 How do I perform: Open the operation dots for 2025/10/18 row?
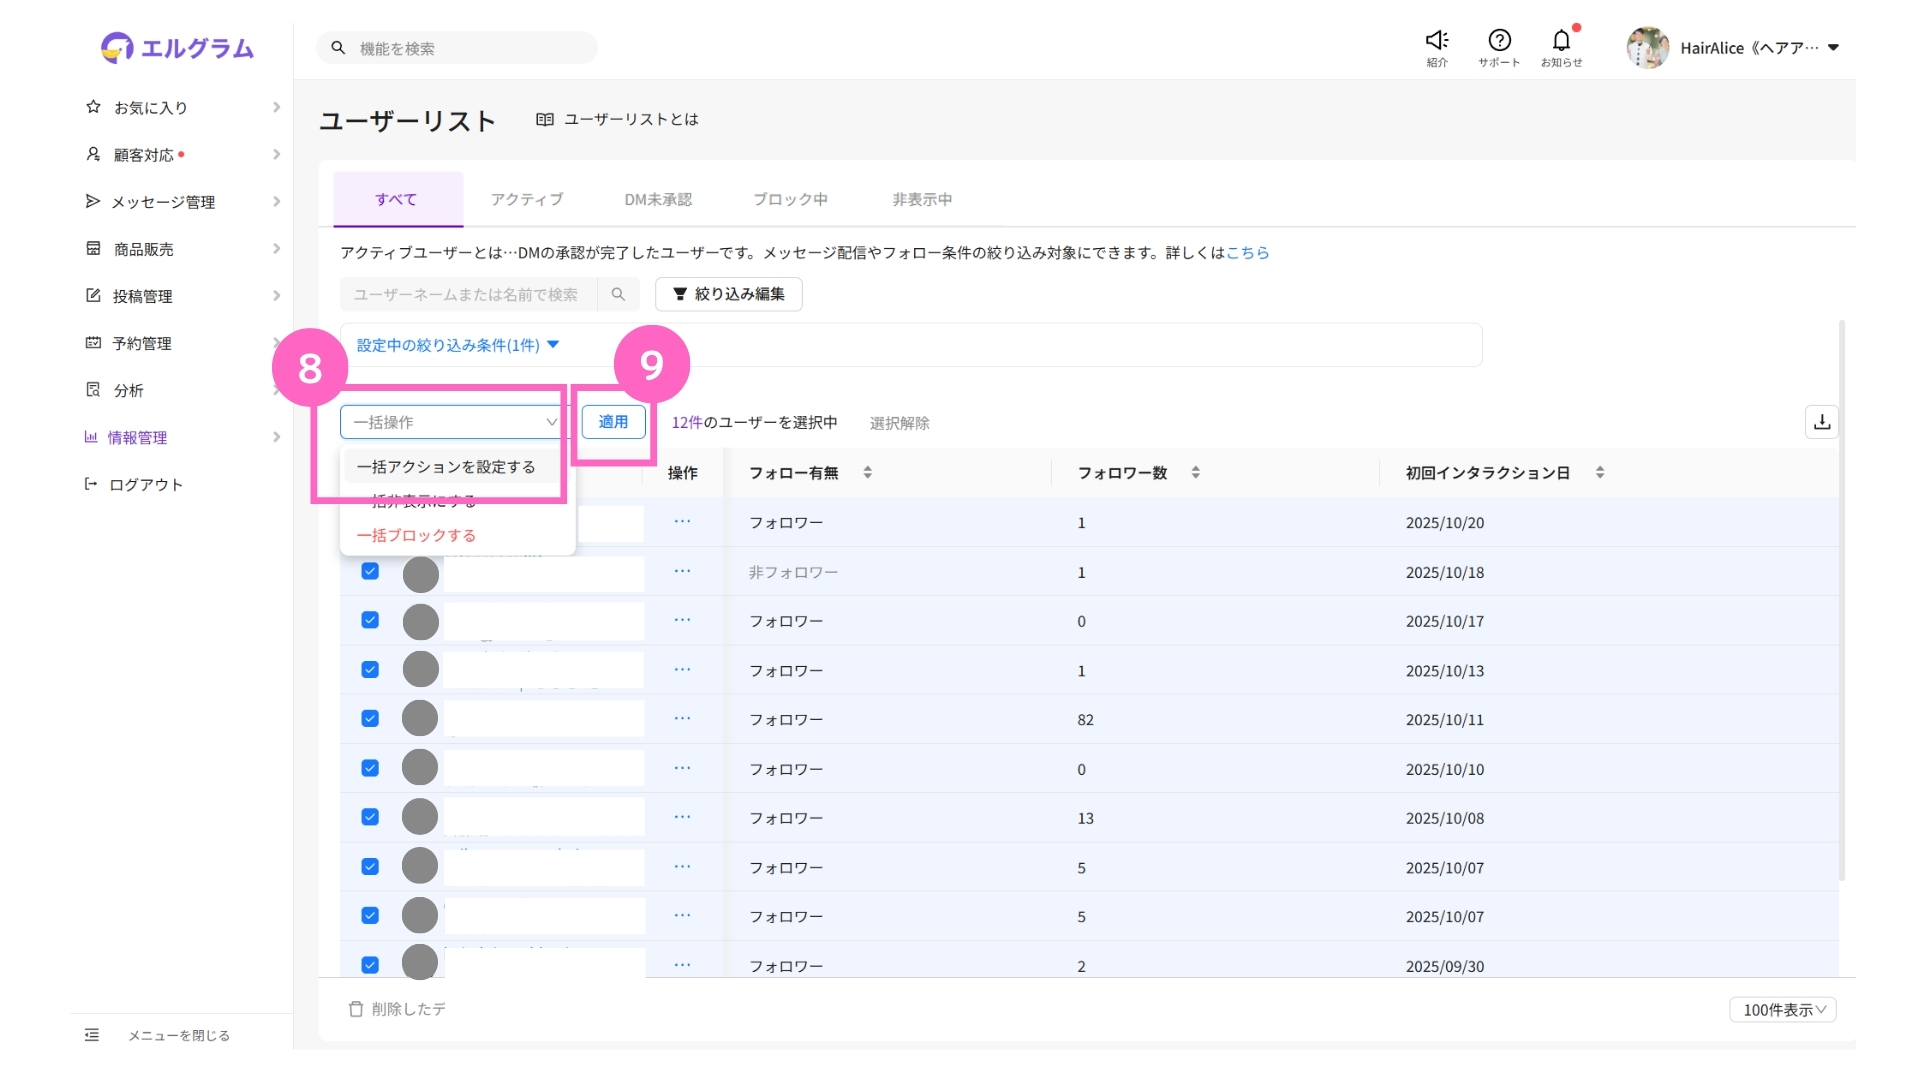[682, 571]
